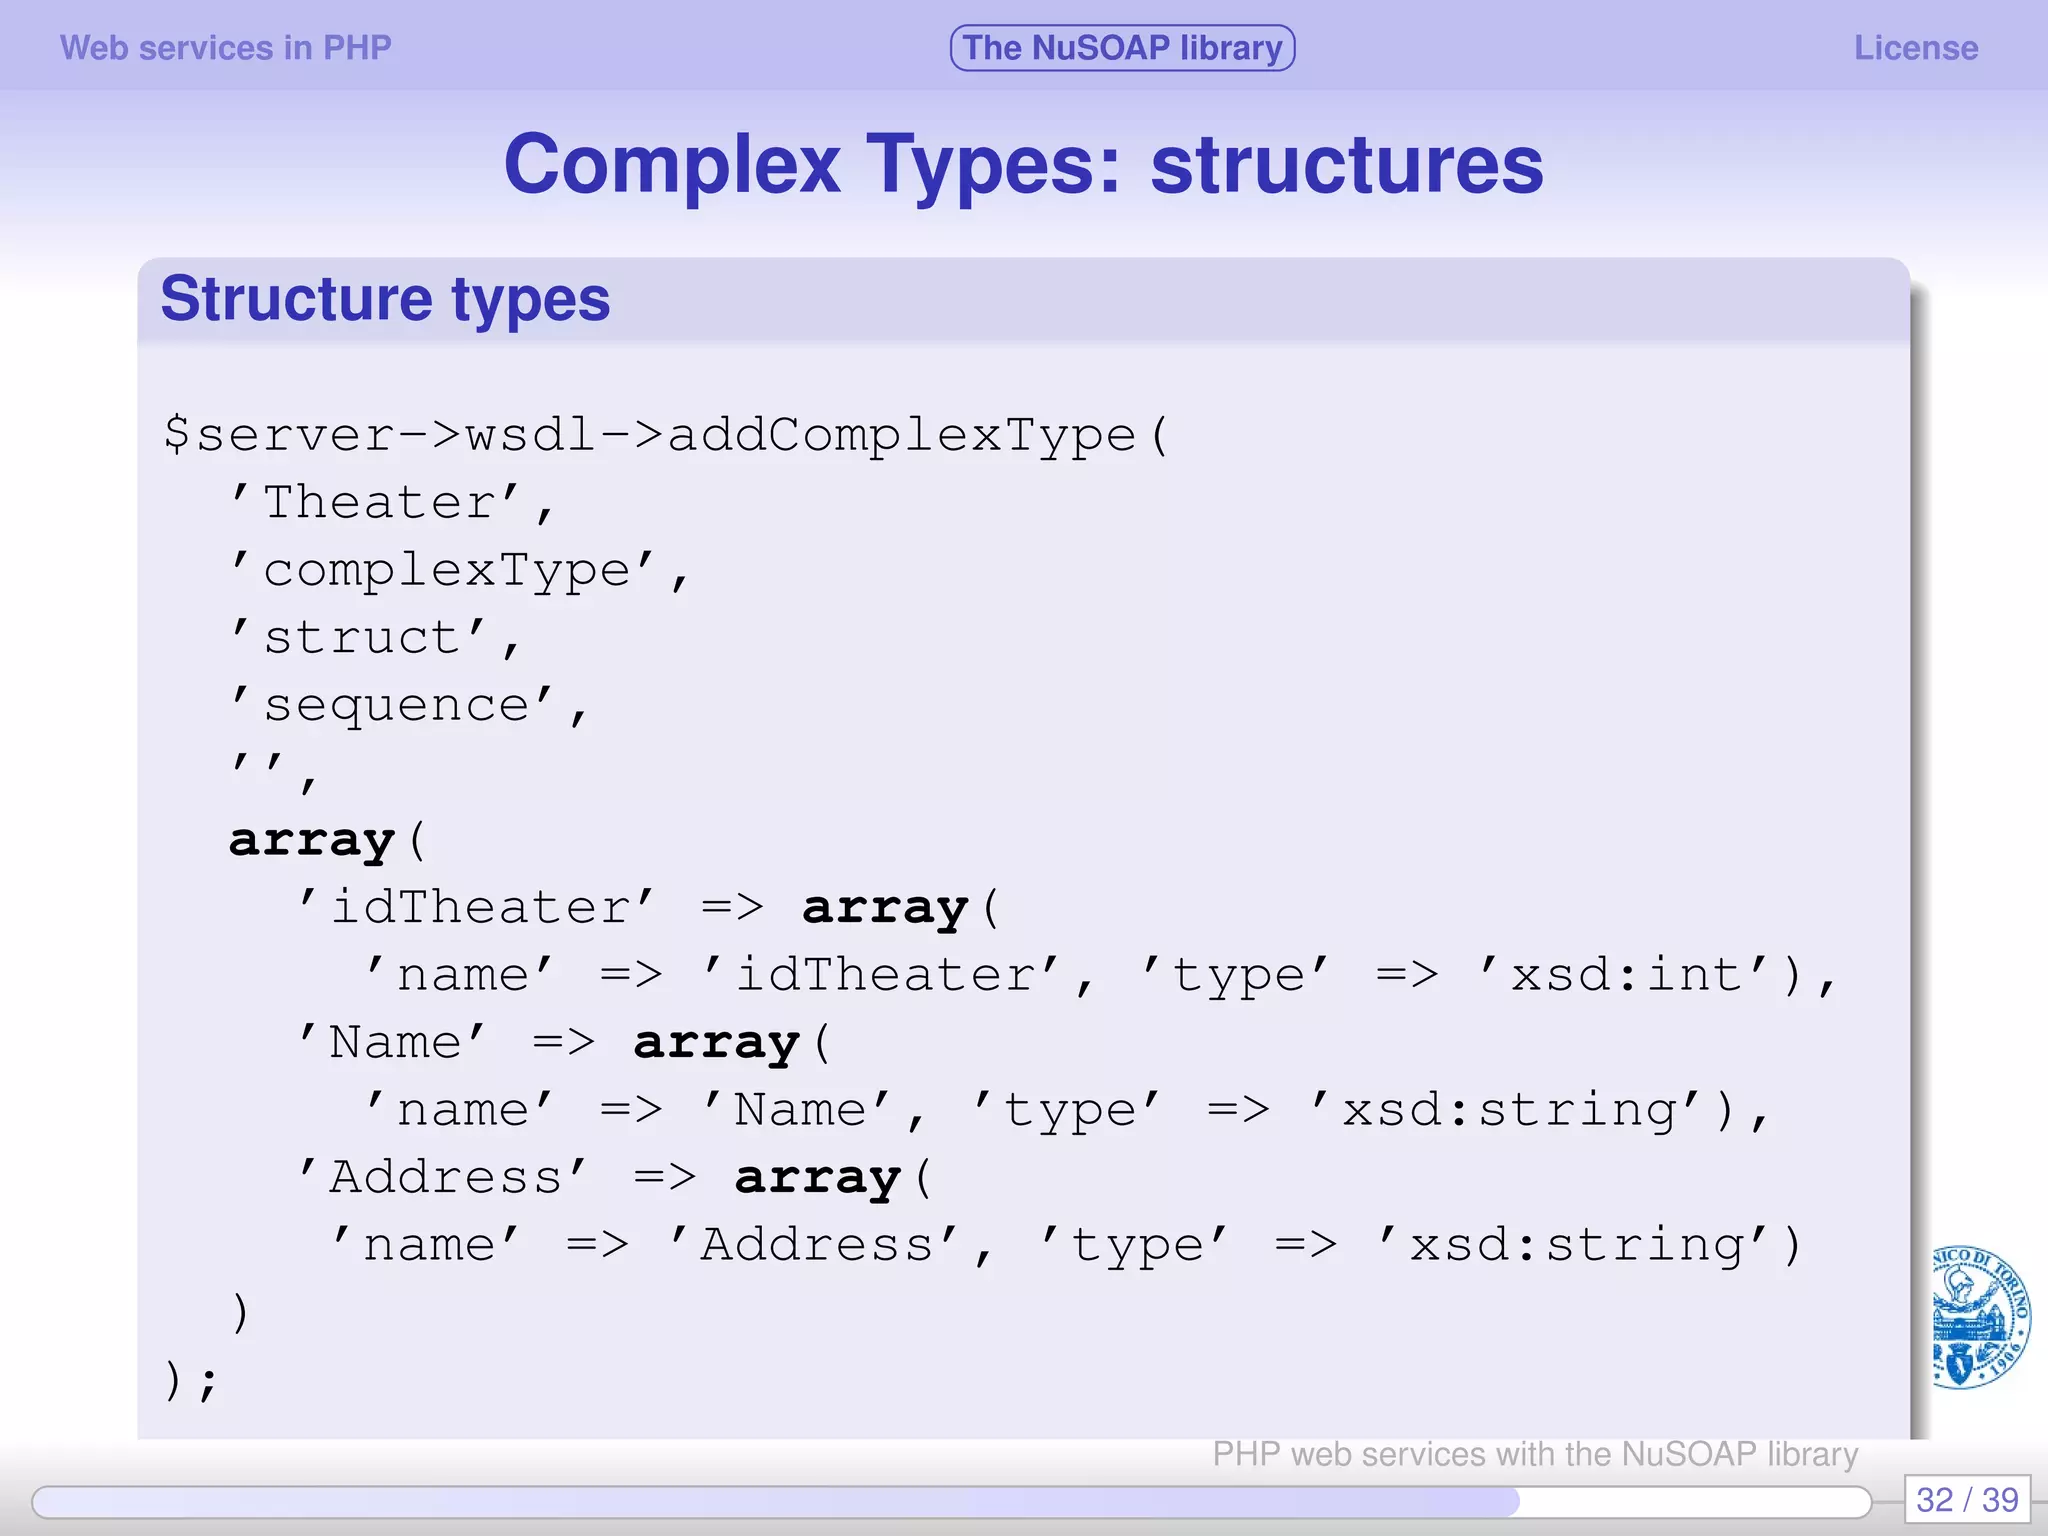The width and height of the screenshot is (2048, 1536).
Task: Click the 'Theater' string argument
Action: 378,503
